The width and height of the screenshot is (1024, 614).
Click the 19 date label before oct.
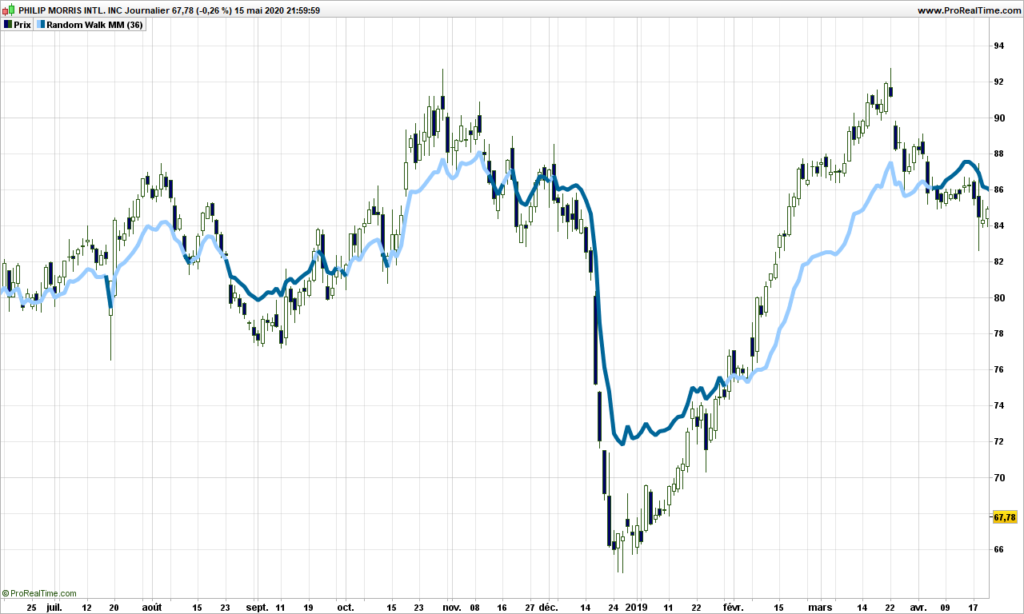point(308,607)
